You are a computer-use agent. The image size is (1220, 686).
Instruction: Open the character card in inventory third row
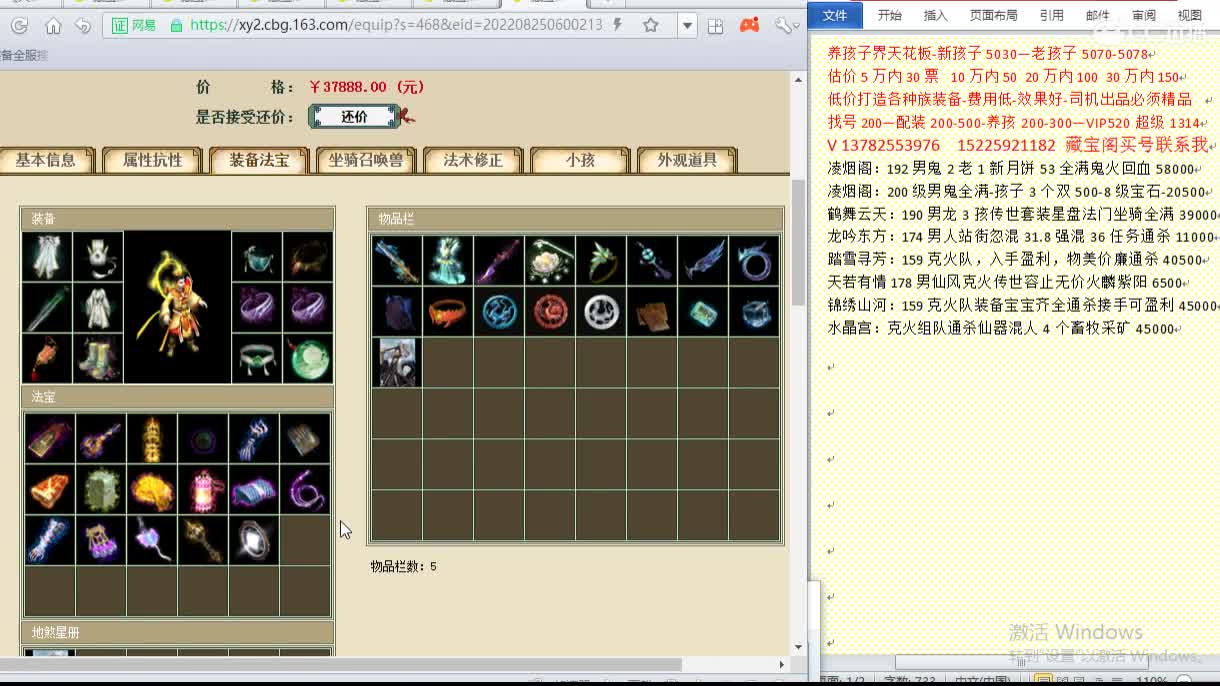pos(396,362)
